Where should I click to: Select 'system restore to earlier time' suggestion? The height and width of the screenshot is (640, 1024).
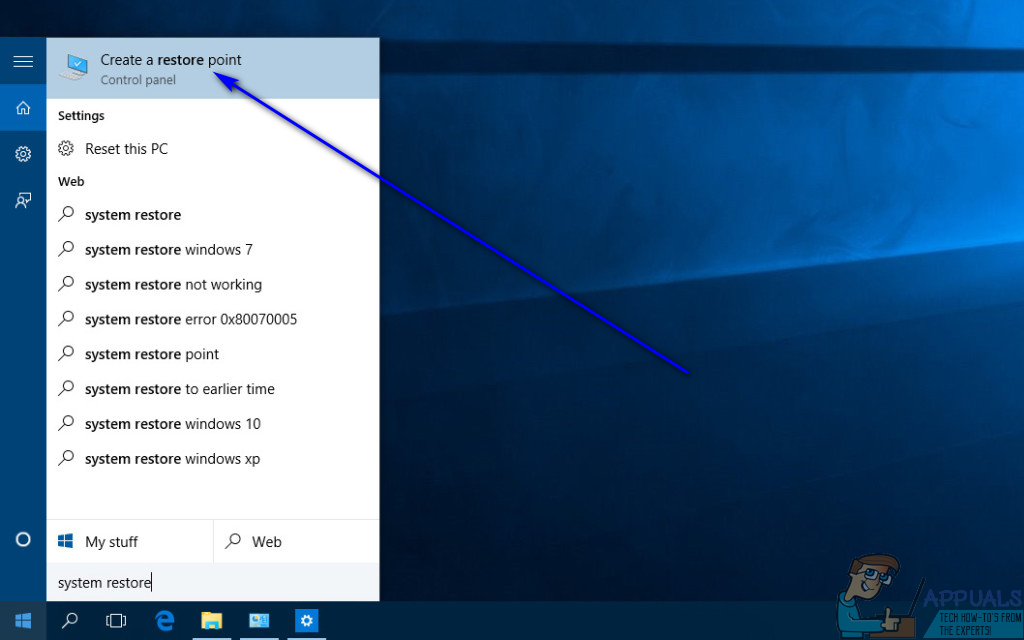coord(213,389)
